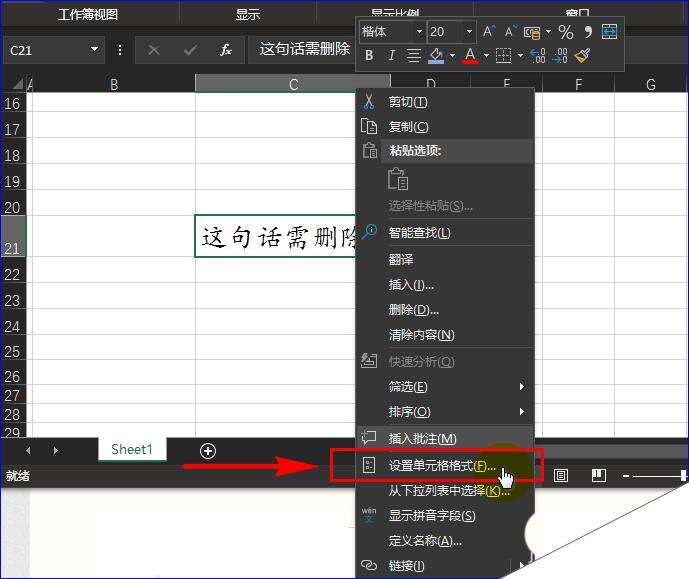Choose 插入(I)... menu entry

[x=444, y=285]
